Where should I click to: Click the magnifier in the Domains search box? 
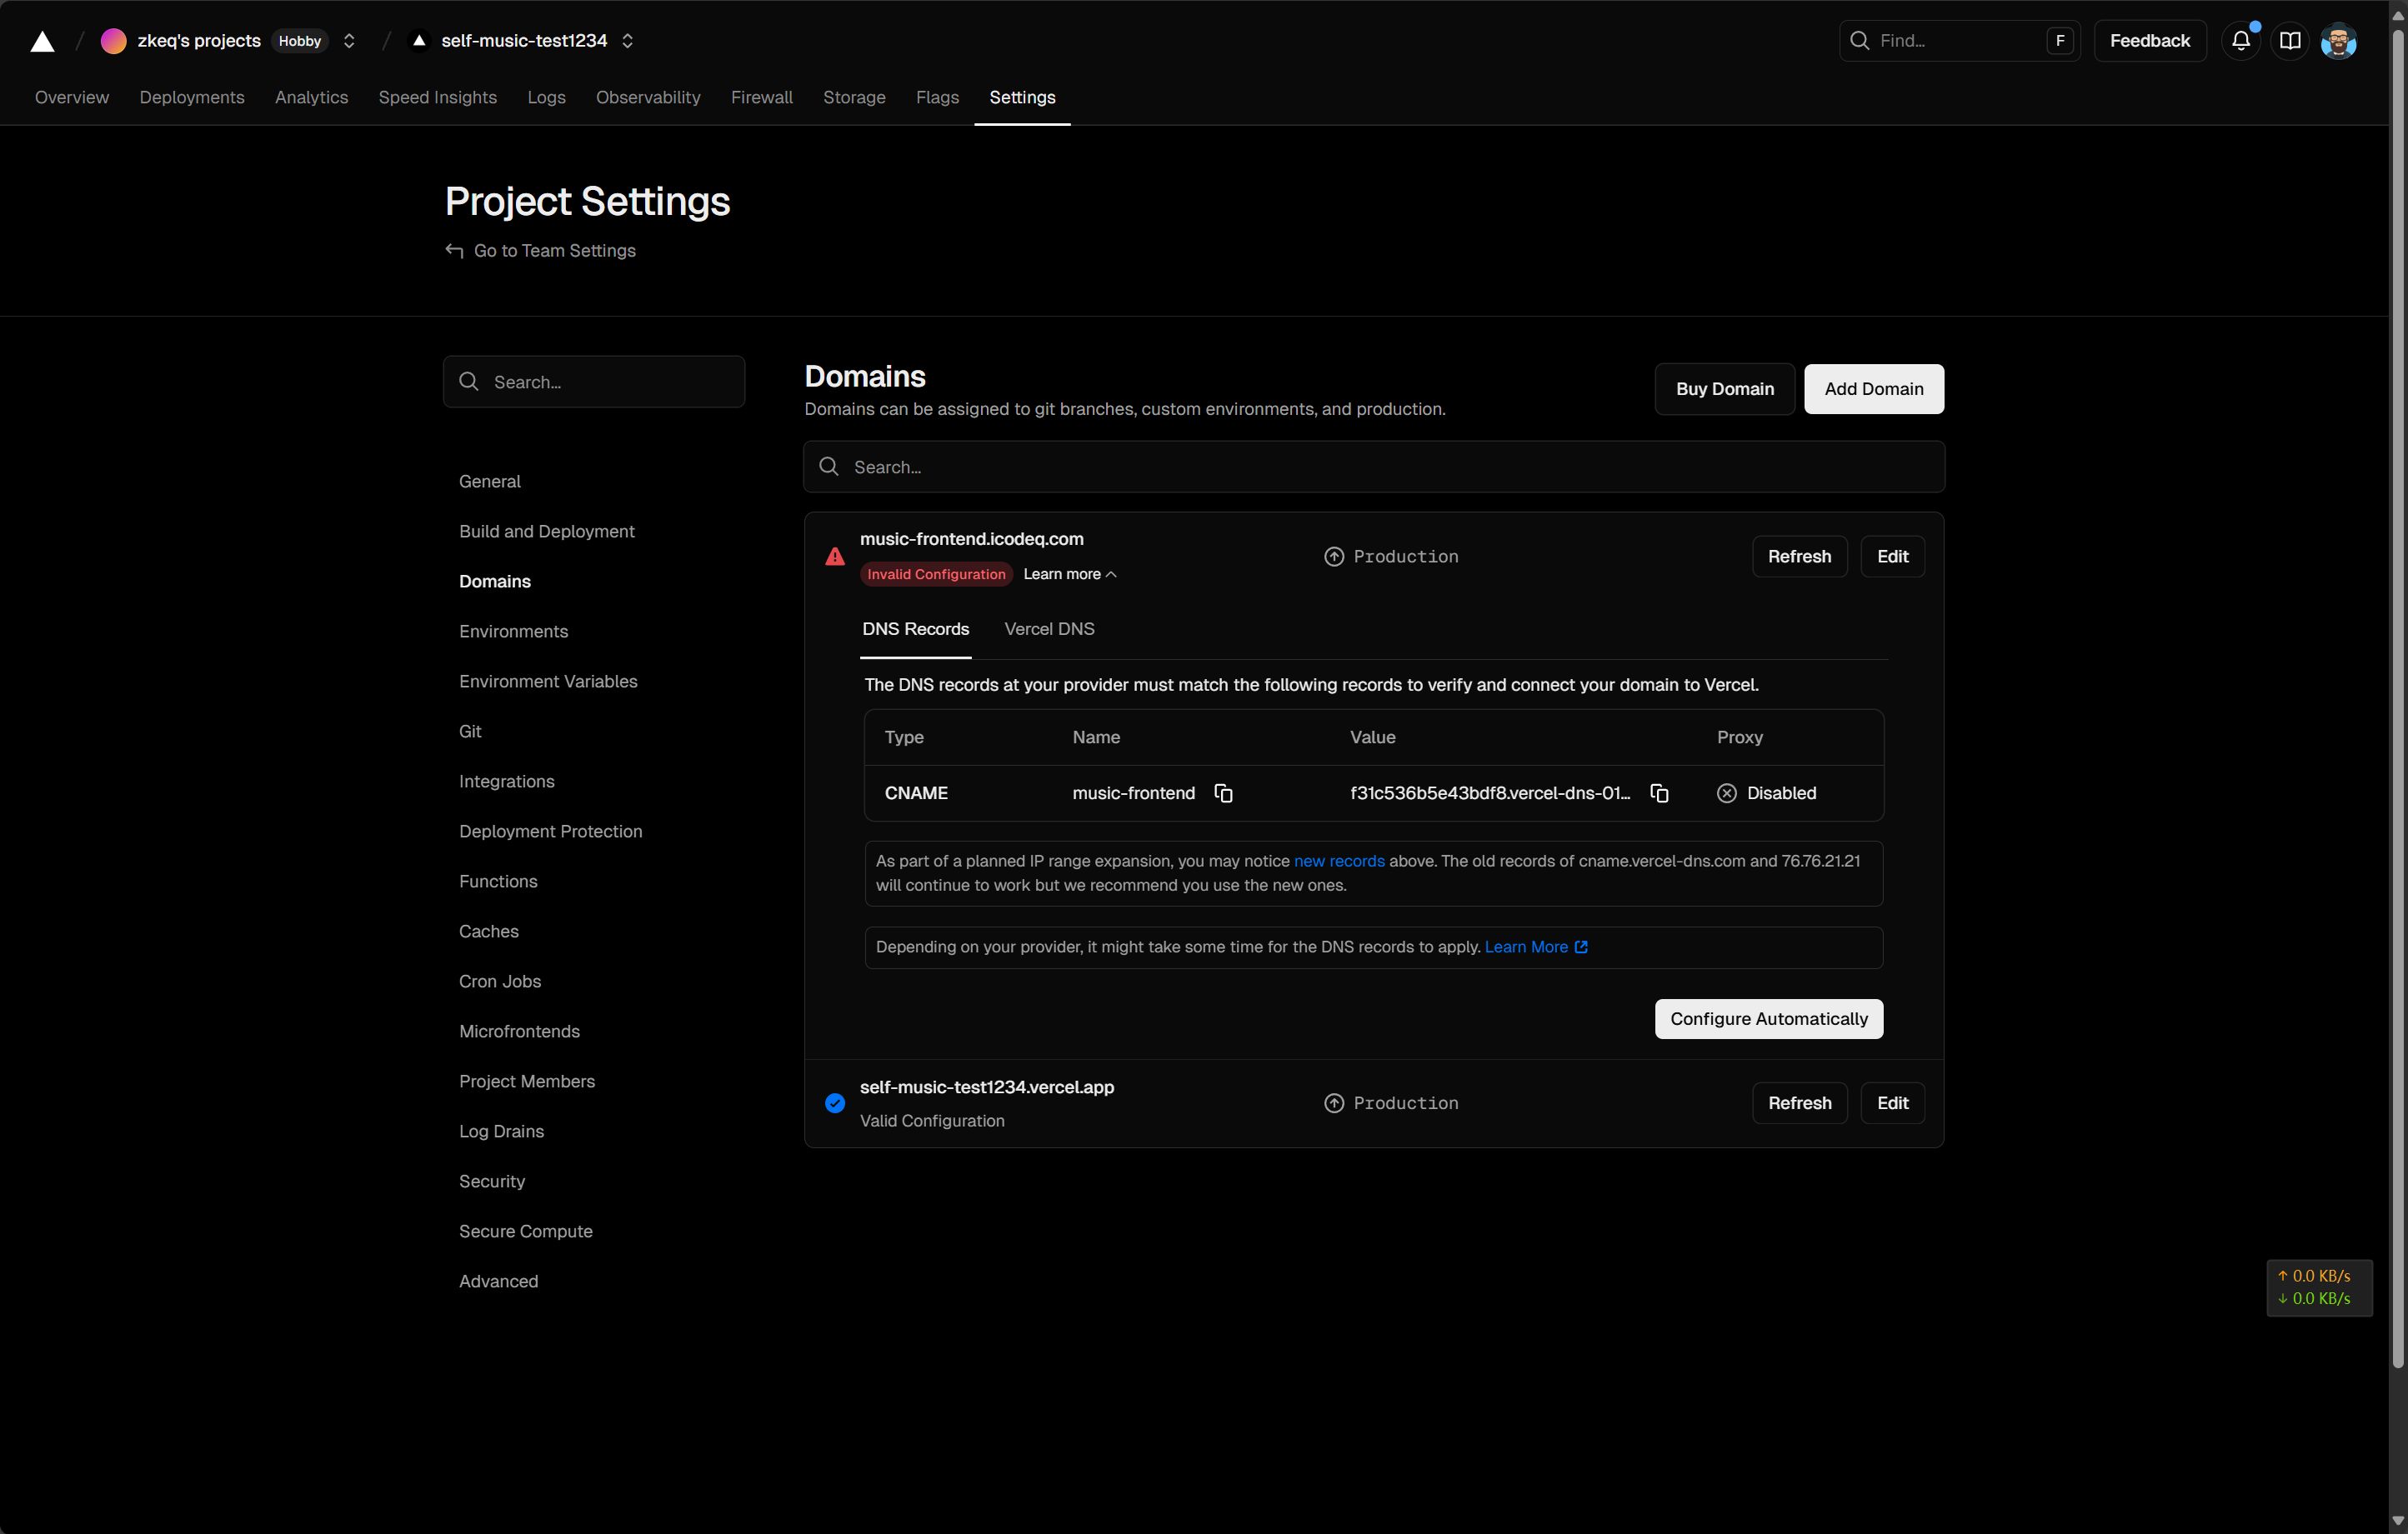pos(829,467)
